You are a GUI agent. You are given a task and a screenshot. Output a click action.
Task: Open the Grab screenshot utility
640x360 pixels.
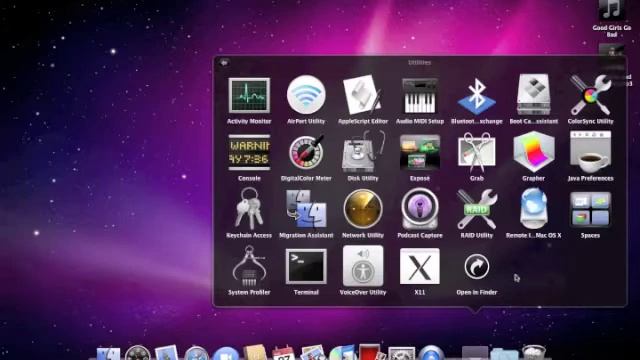tap(477, 152)
